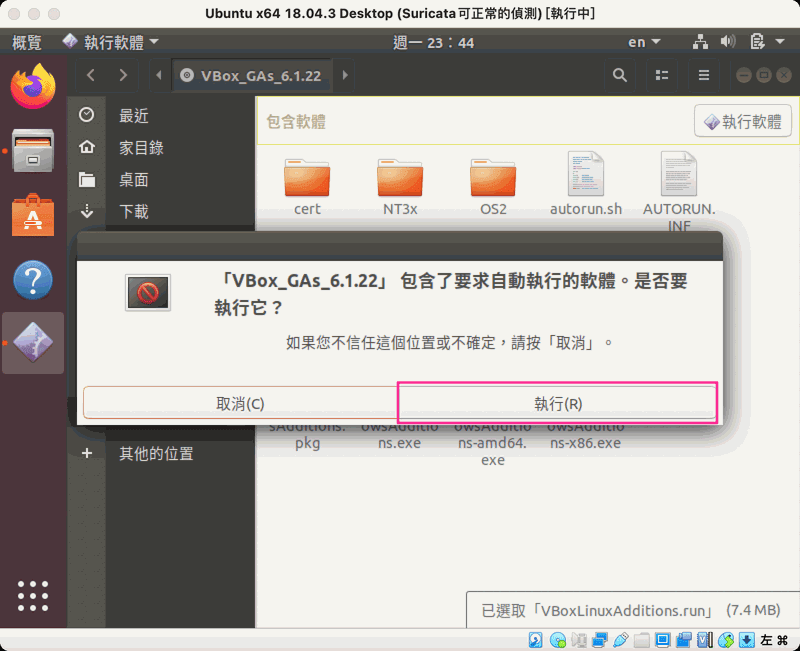800x651 pixels.
Task: Open Firefox from the Ubuntu dock
Action: click(x=33, y=86)
